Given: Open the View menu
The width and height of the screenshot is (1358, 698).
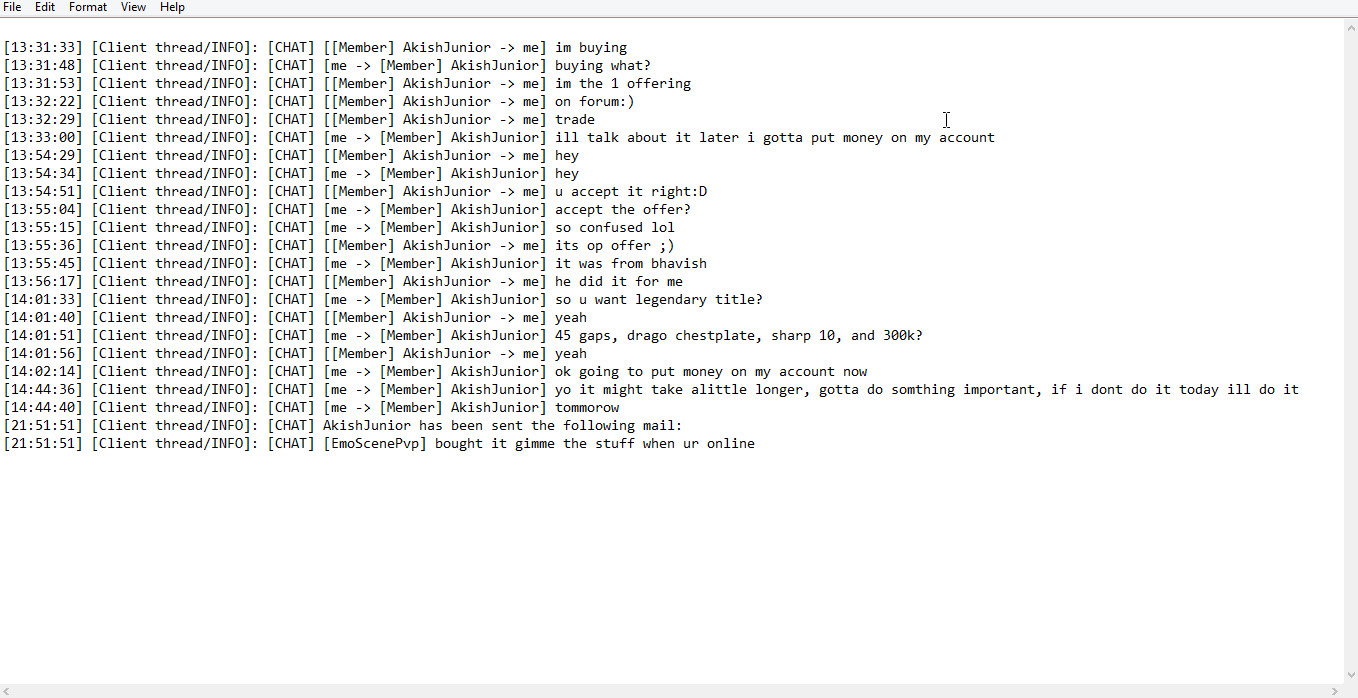Looking at the screenshot, I should 133,7.
